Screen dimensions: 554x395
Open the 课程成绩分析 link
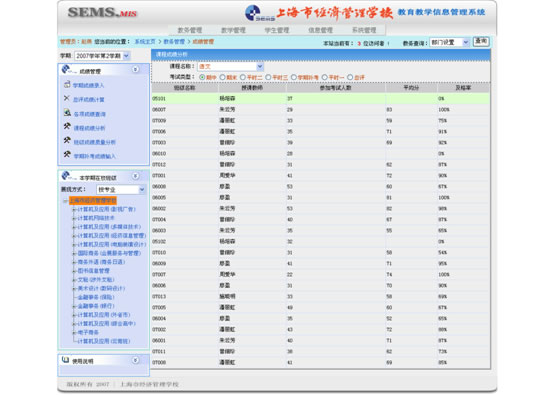[89, 128]
